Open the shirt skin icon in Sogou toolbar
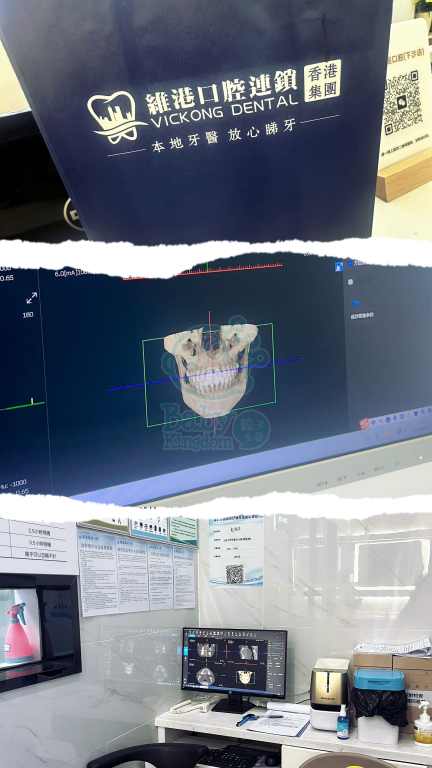432x768 pixels. (416, 413)
